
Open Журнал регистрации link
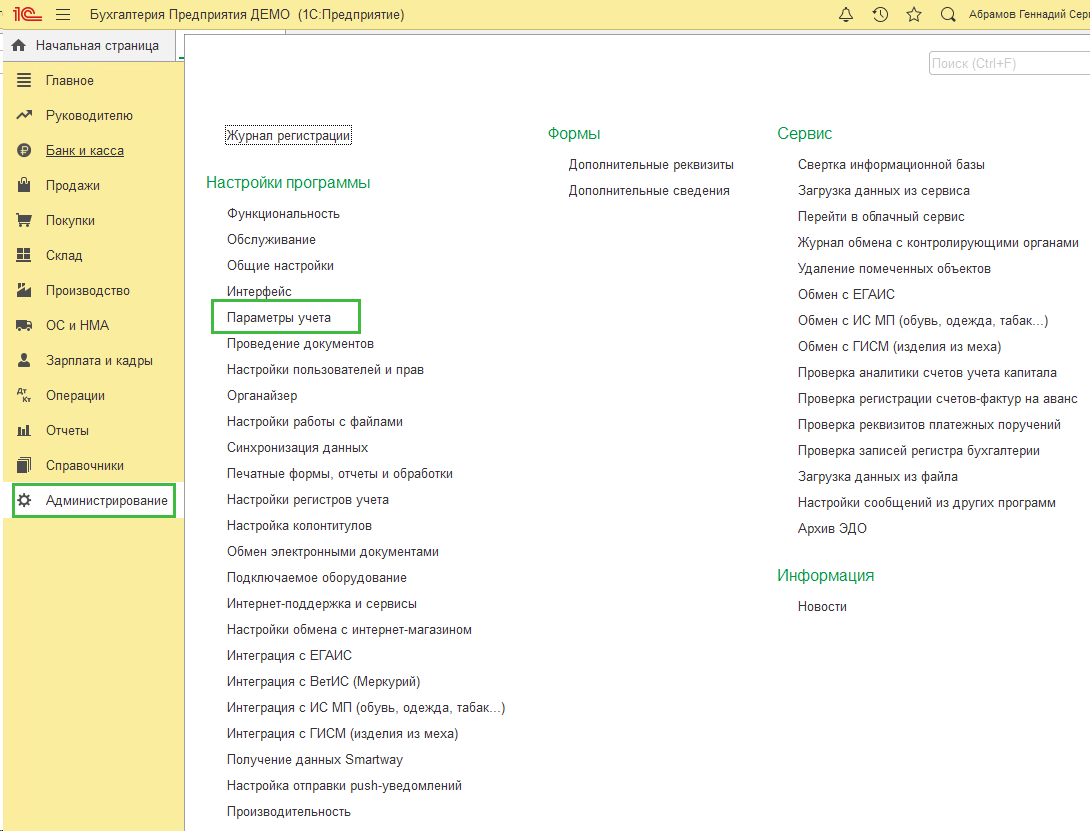click(288, 135)
